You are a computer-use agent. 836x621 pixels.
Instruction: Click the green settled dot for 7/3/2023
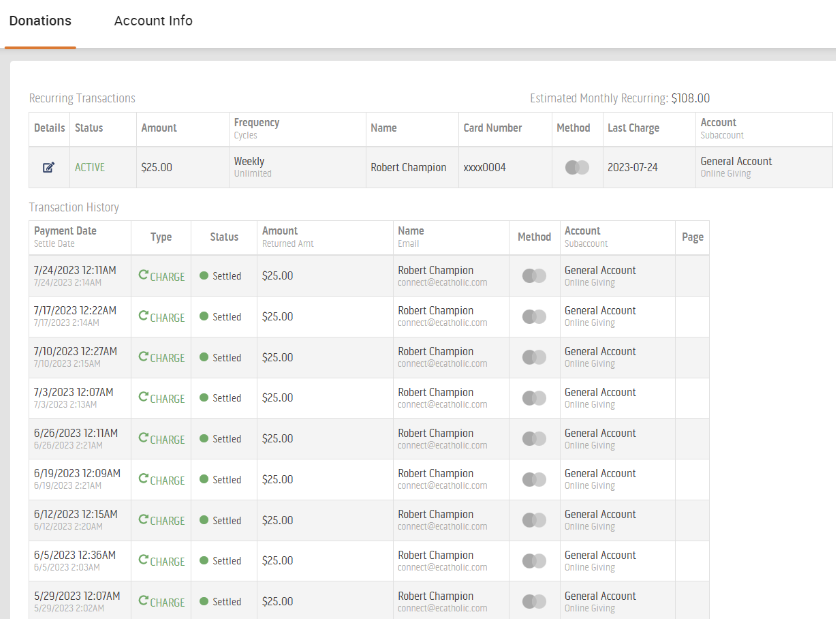coord(204,398)
